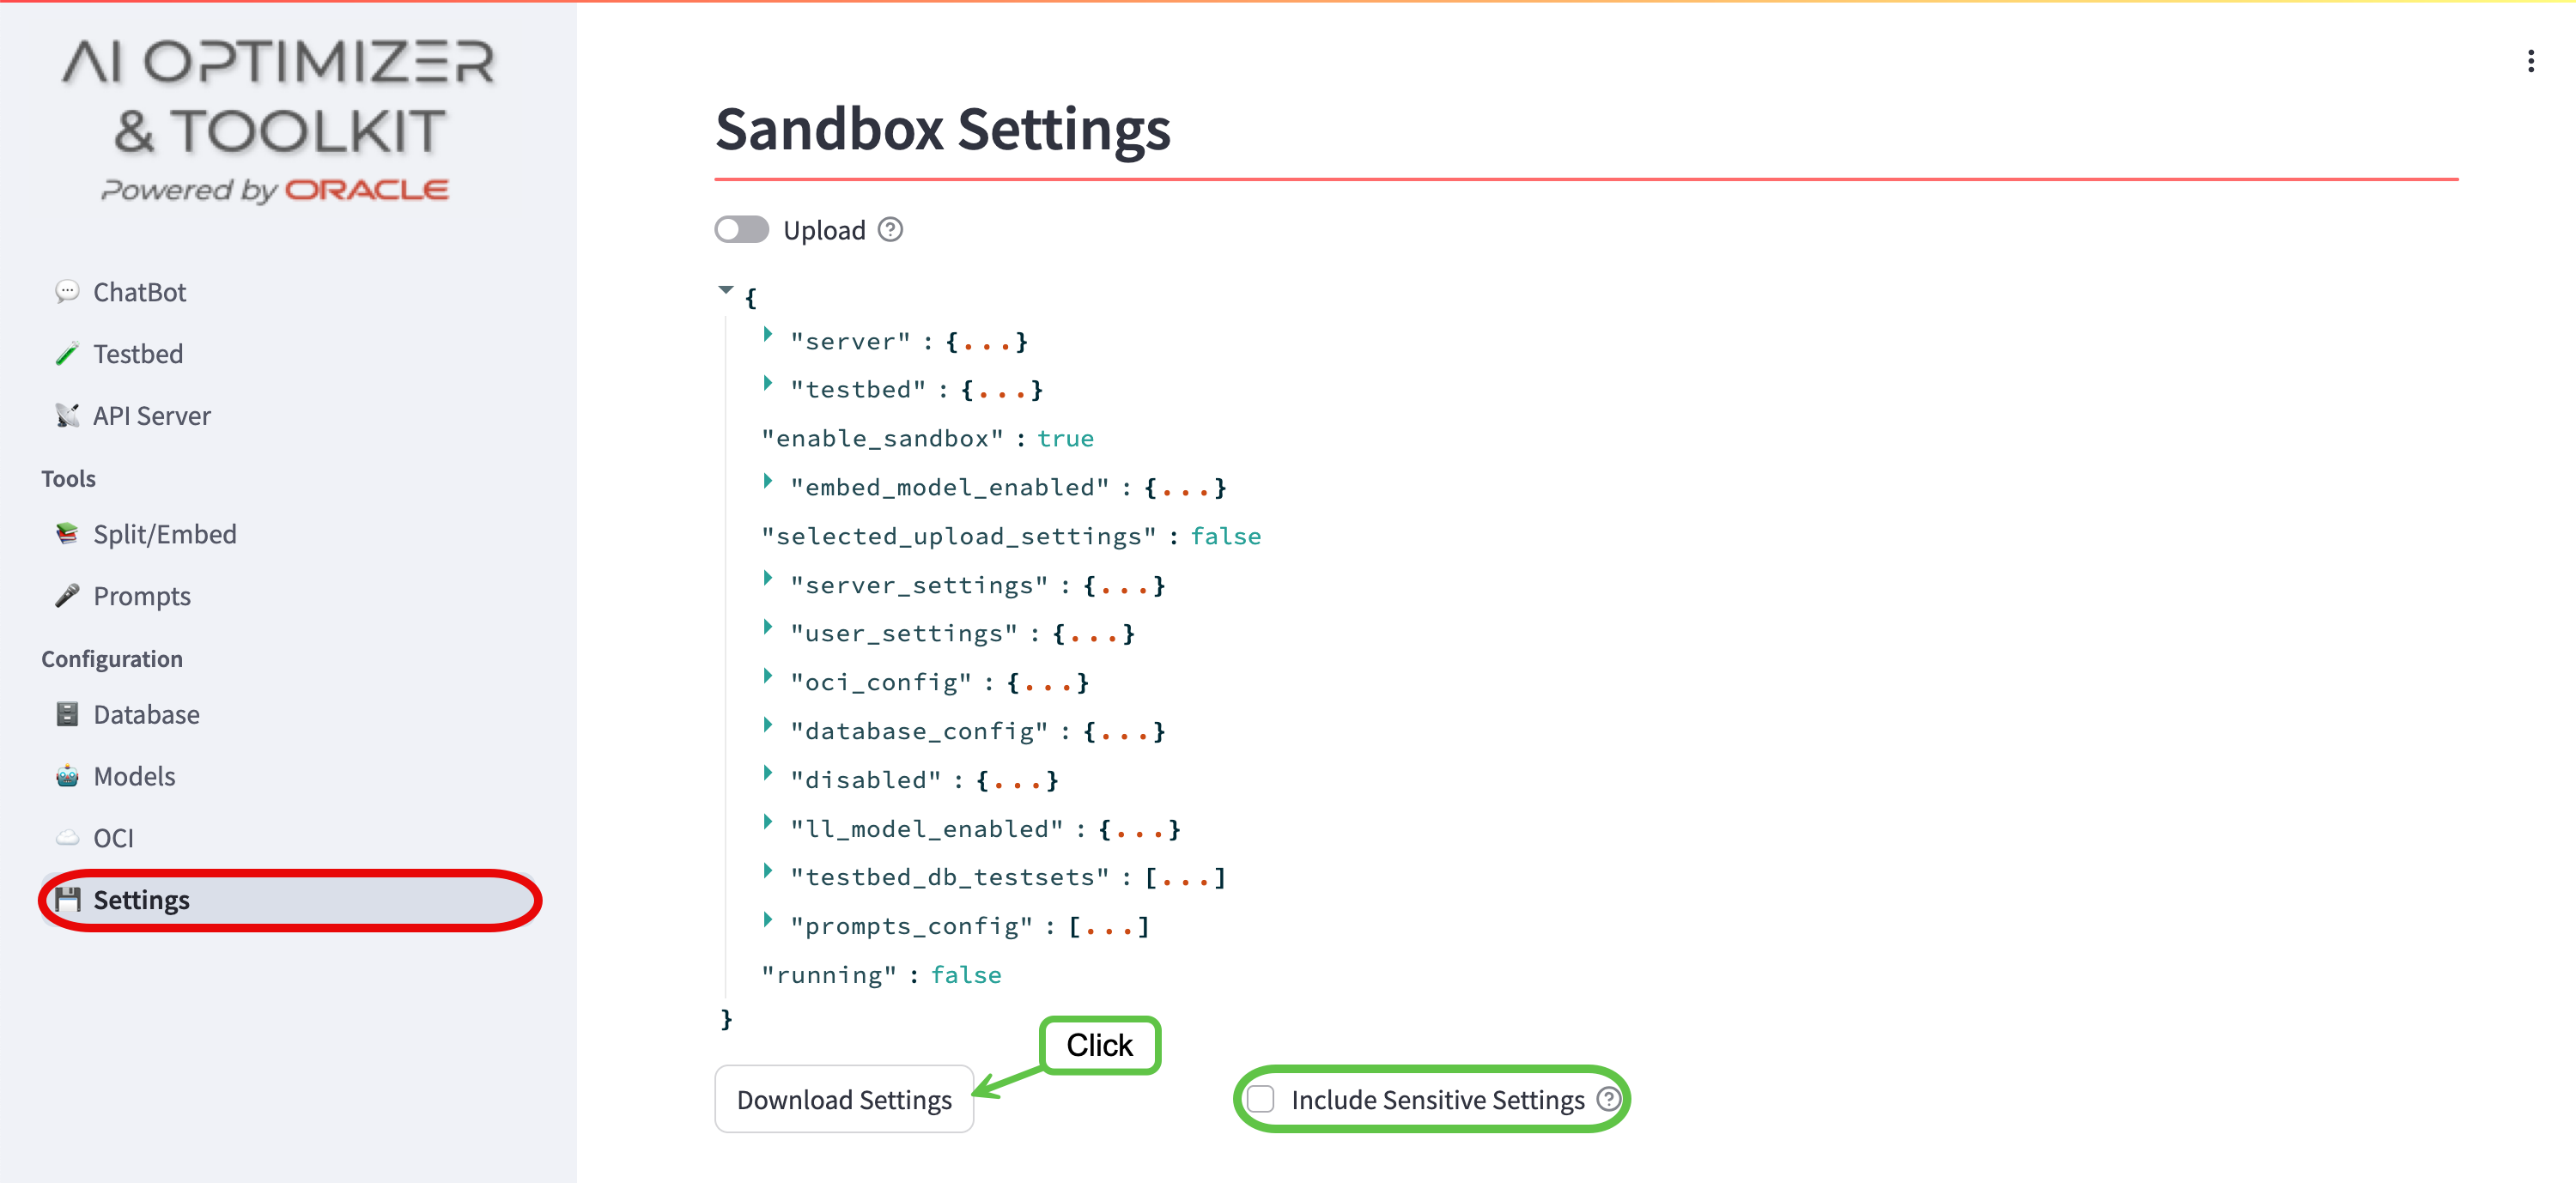2576x1183 pixels.
Task: Click the ChatBot speech bubble icon
Action: (x=67, y=292)
